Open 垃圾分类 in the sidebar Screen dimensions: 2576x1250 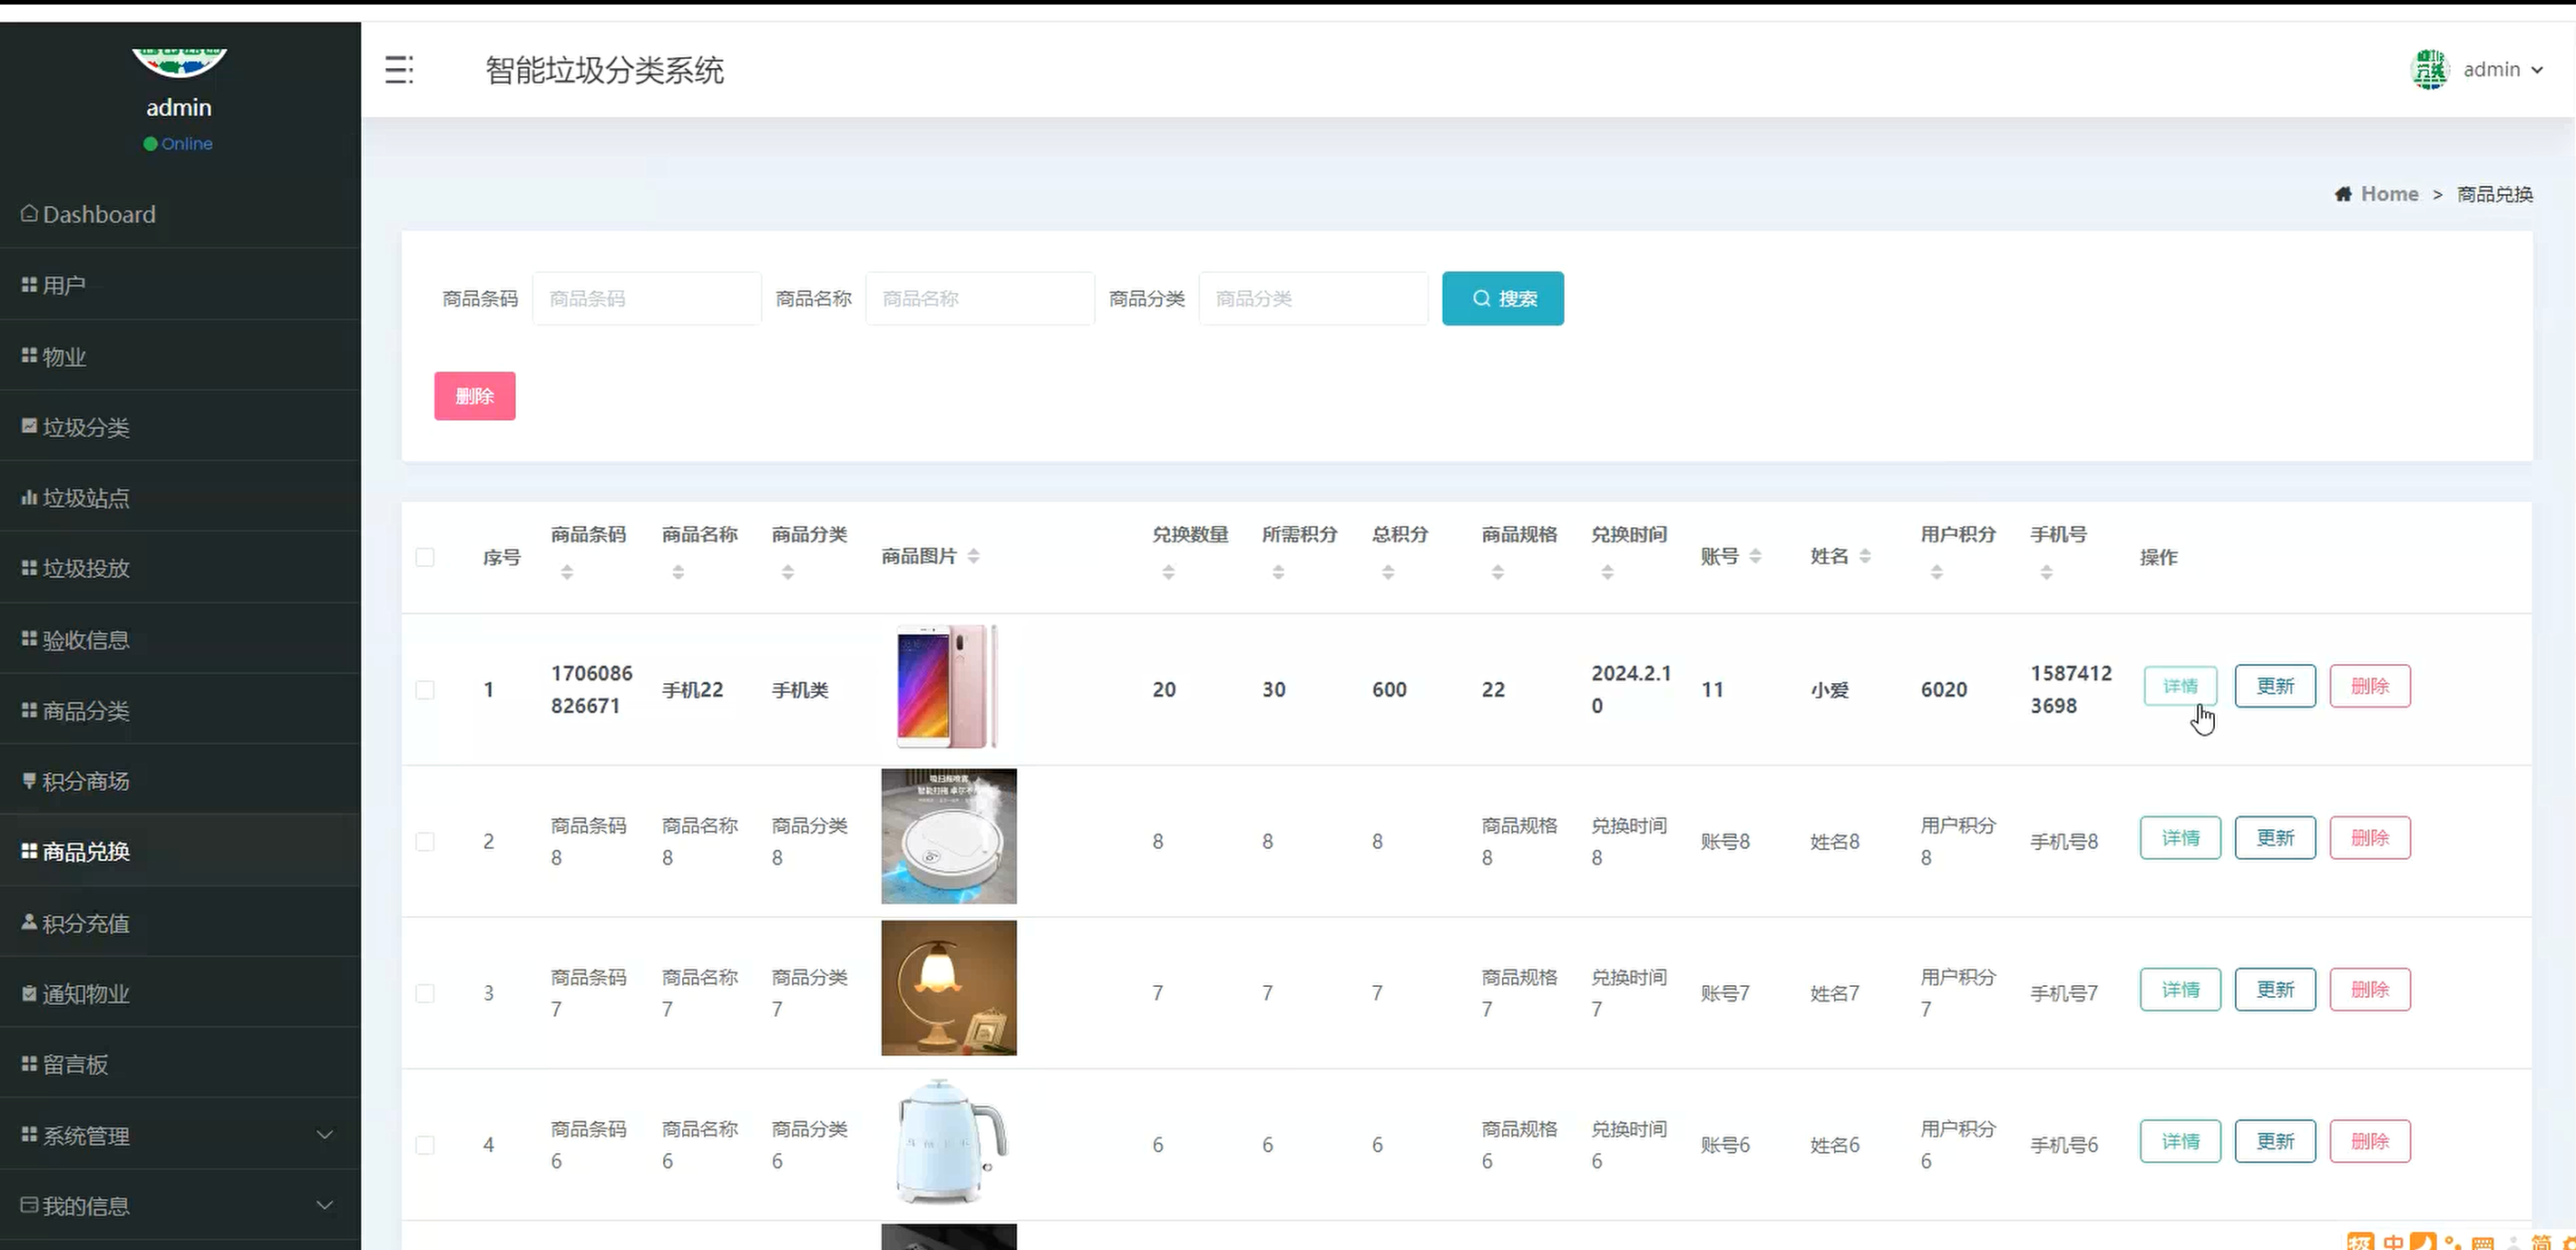click(180, 427)
